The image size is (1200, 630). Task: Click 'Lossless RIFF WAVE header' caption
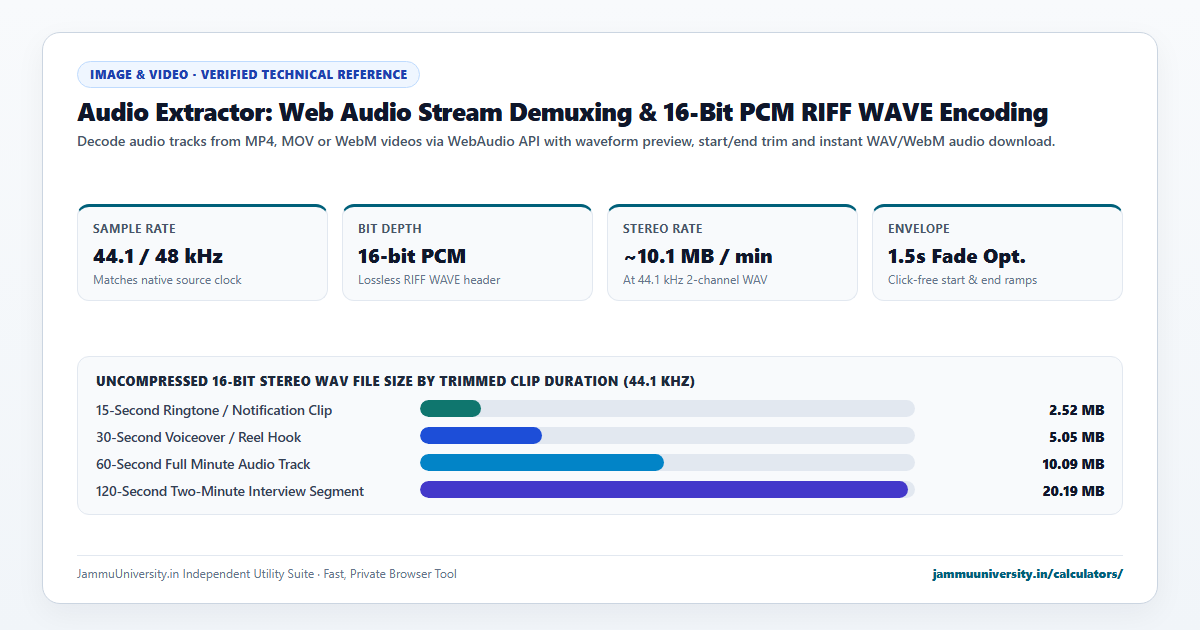click(x=429, y=280)
